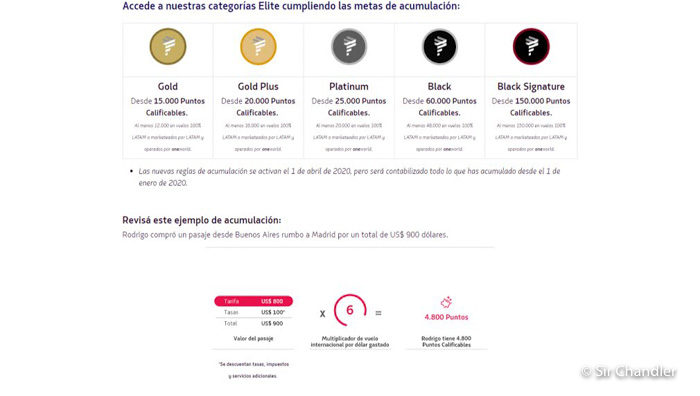Click the Revisá este ejemplo de acumulación heading
The height and width of the screenshot is (396, 700).
[x=202, y=220]
